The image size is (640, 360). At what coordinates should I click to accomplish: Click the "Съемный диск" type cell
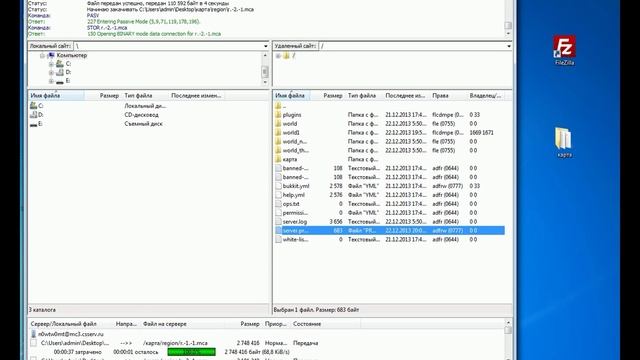click(x=143, y=124)
